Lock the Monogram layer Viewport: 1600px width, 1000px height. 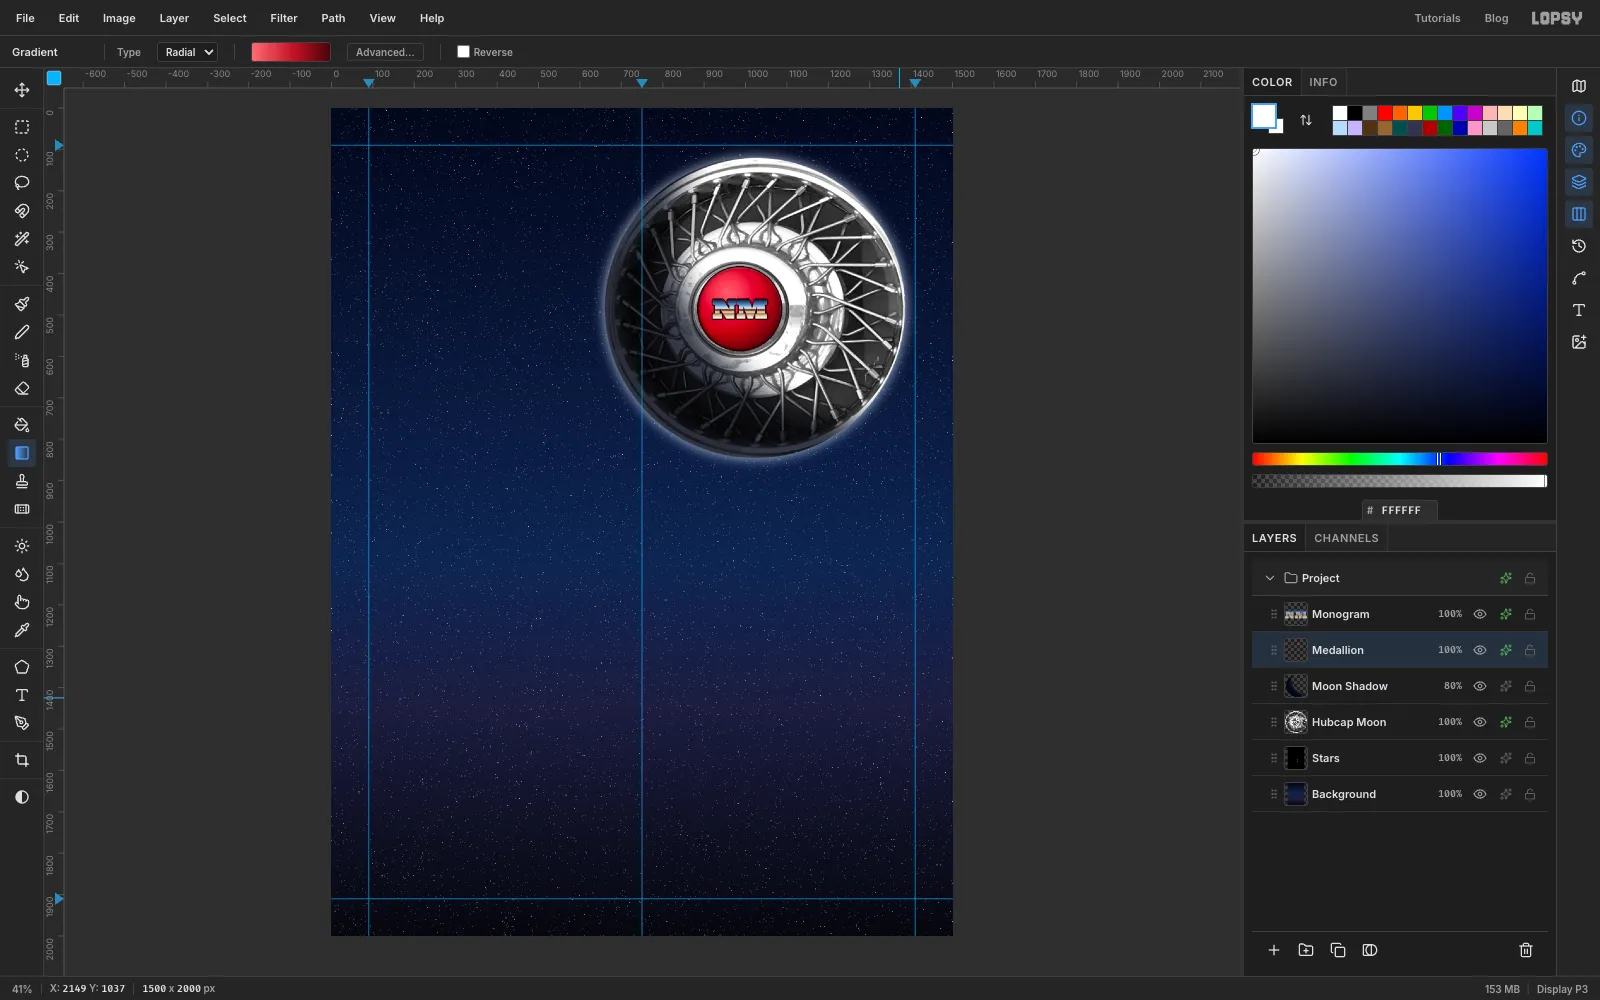(1530, 614)
